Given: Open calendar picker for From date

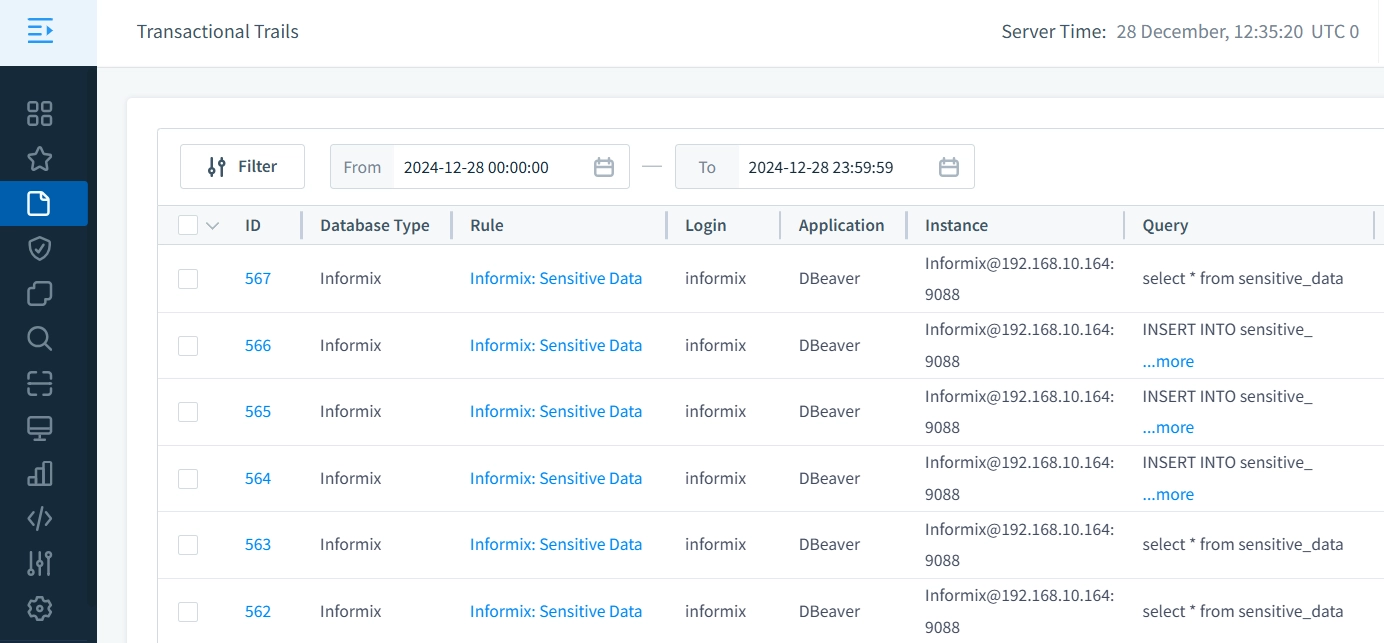Looking at the screenshot, I should tap(604, 167).
